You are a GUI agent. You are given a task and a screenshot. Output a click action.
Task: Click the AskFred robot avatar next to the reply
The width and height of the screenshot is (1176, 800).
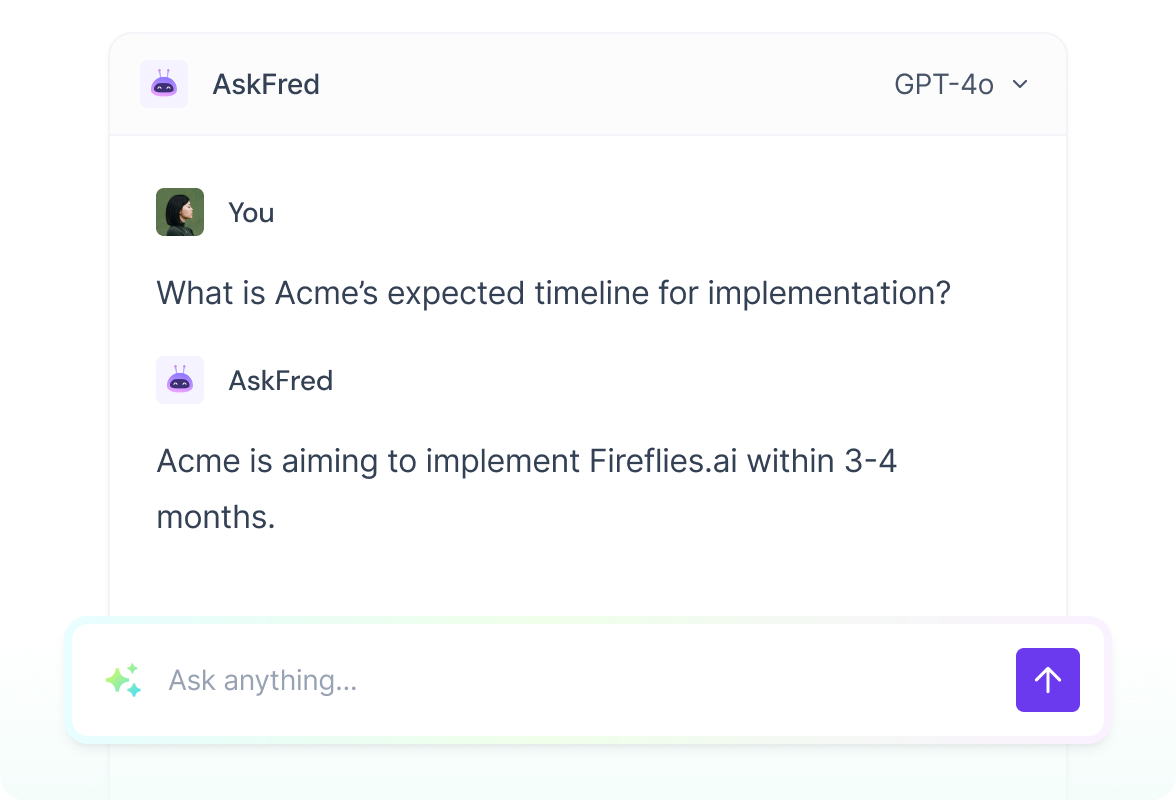(180, 380)
